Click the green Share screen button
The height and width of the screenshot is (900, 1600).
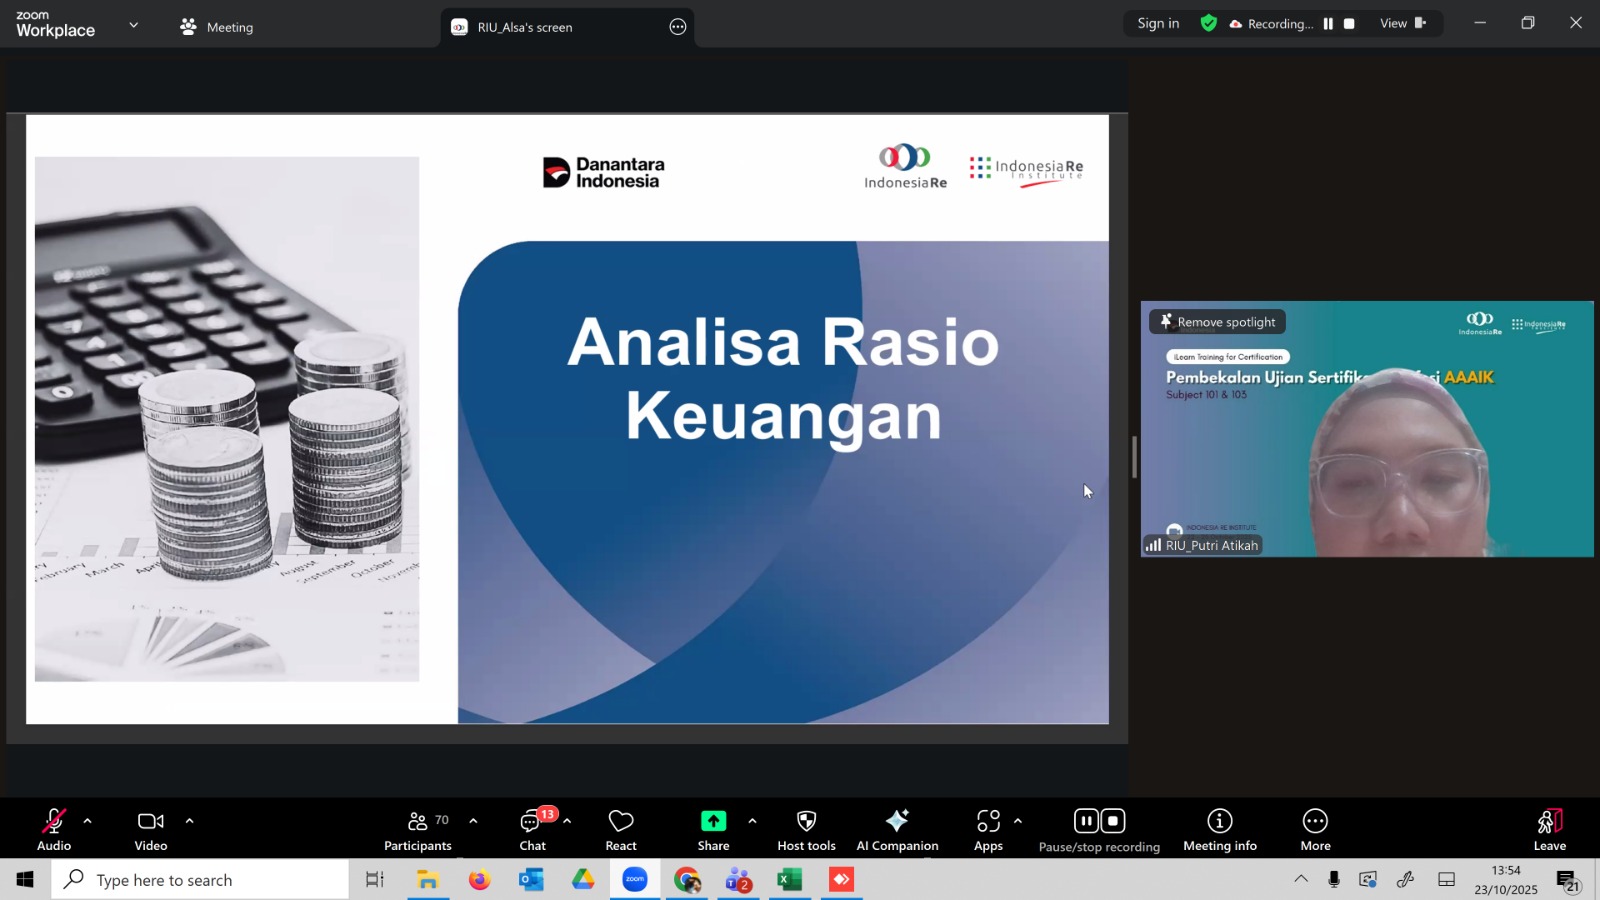click(713, 830)
